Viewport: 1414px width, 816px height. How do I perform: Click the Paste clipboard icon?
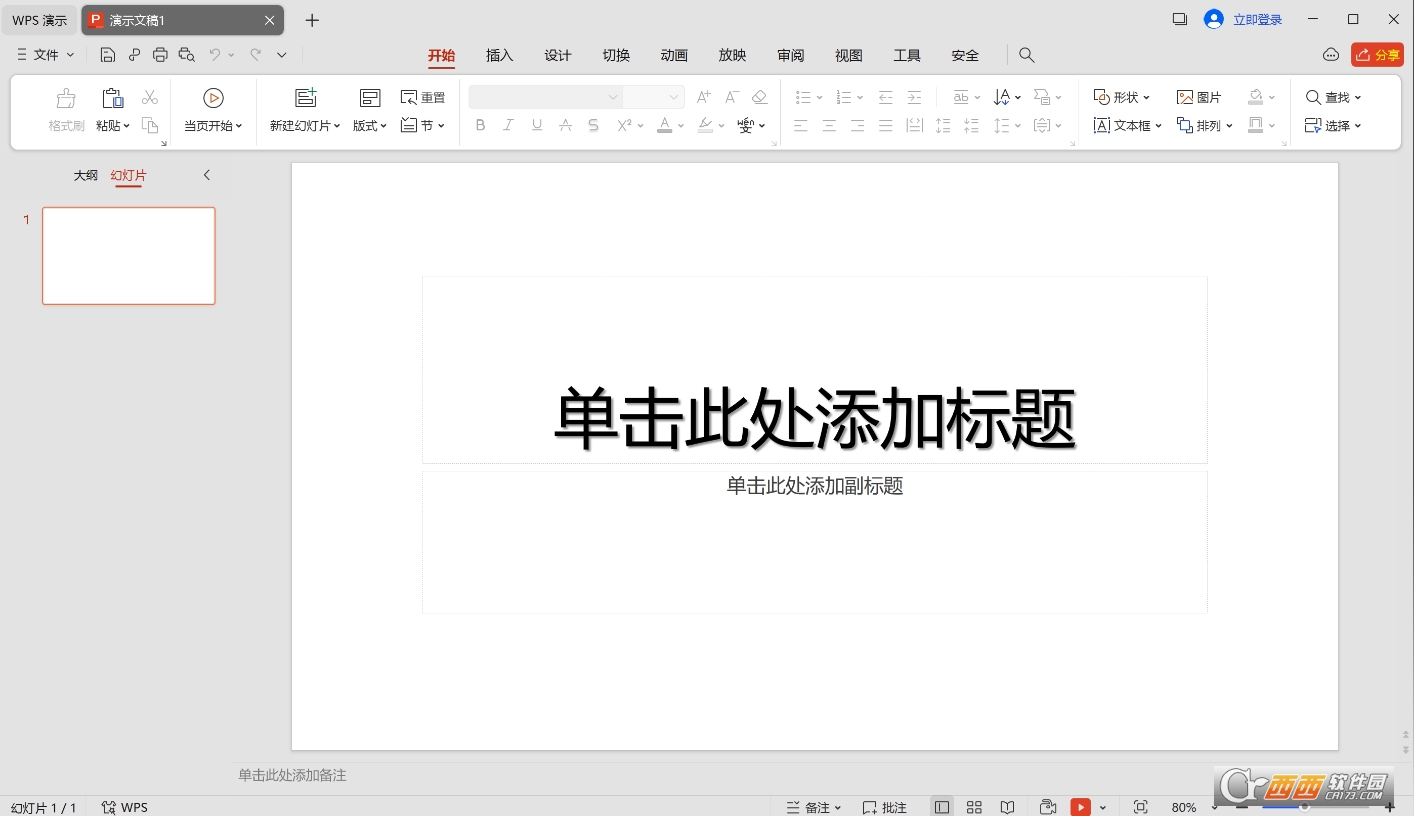click(x=113, y=98)
